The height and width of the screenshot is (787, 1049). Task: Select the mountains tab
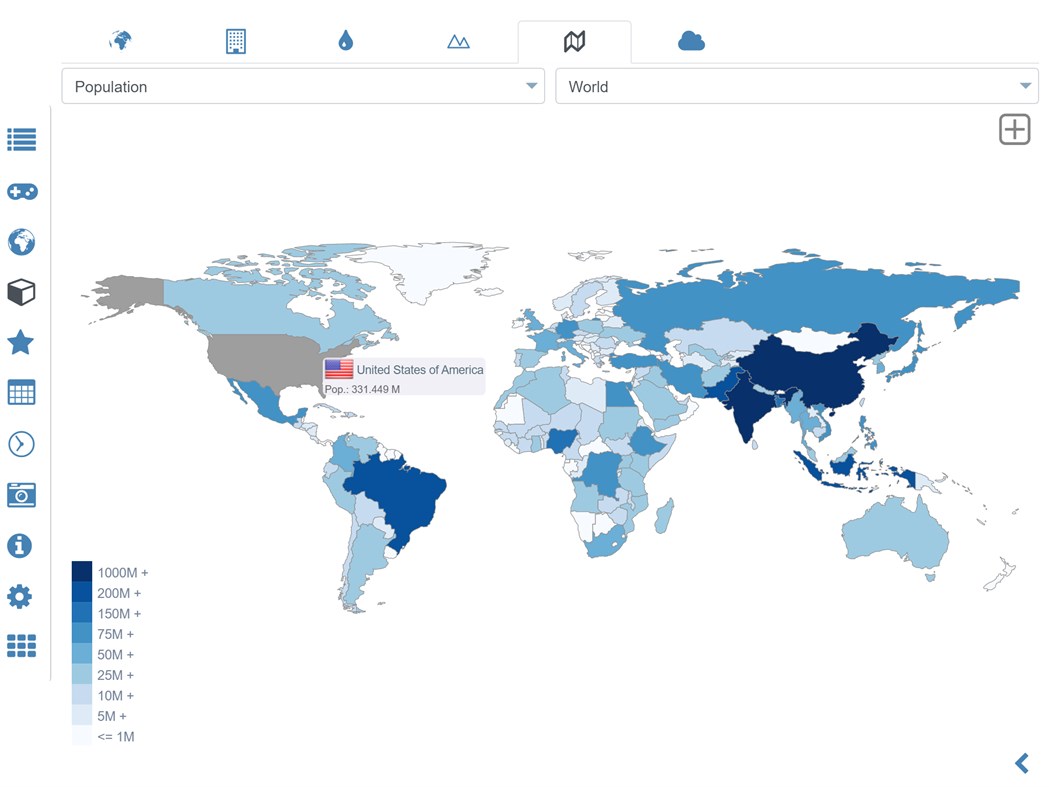pos(457,40)
